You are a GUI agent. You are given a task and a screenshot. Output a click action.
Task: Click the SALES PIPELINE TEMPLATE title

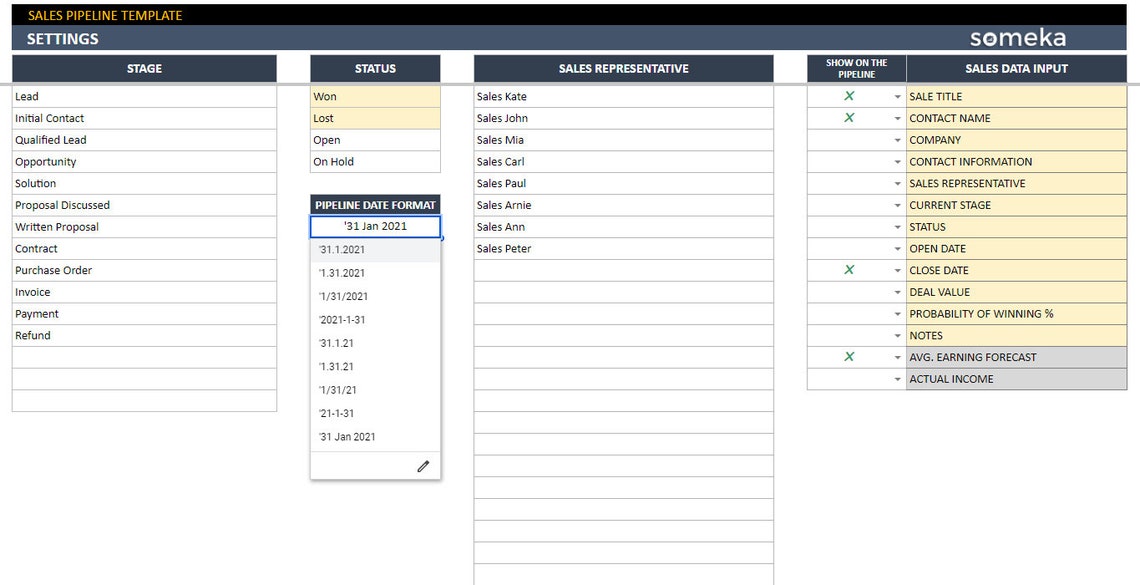102,15
